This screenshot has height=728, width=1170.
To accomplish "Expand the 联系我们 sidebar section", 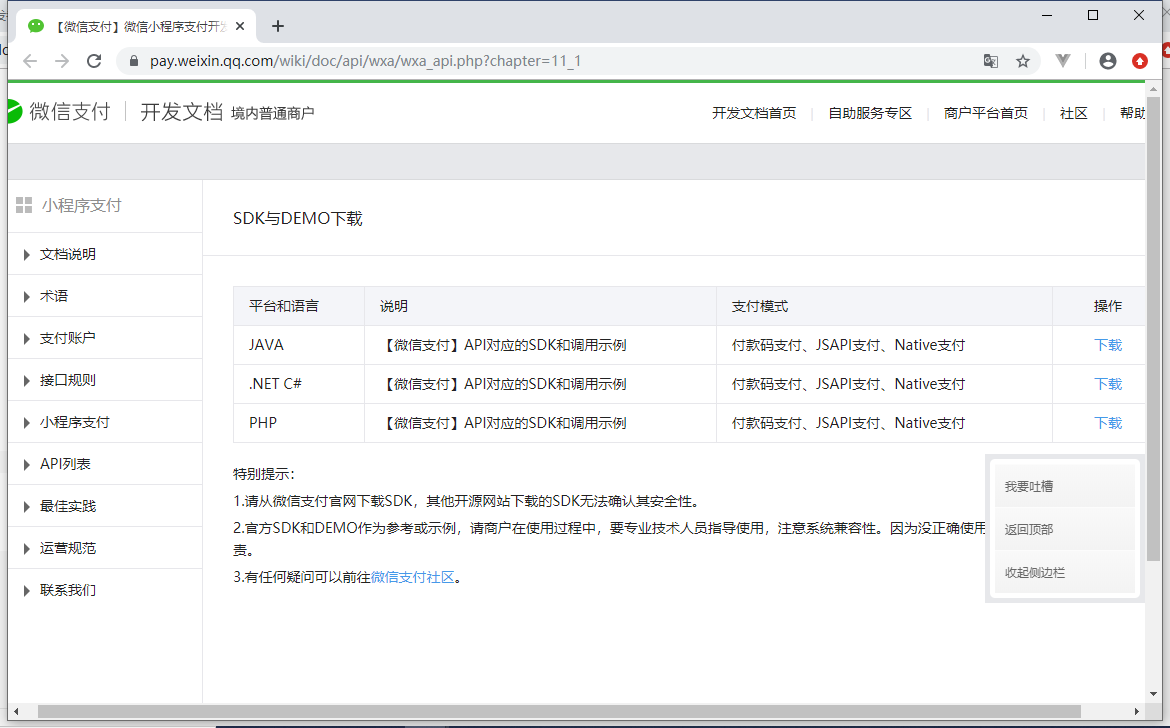I will (104, 590).
